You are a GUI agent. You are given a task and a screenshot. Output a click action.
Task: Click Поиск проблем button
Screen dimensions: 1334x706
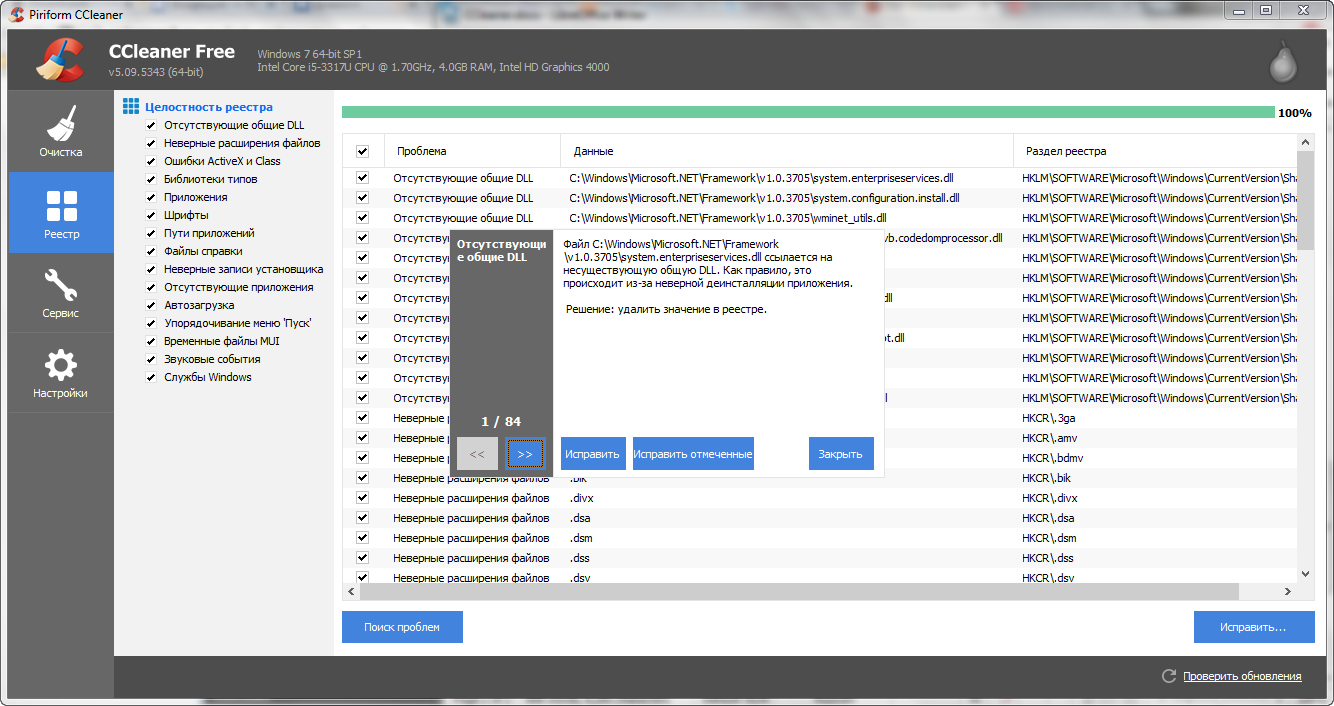coord(402,627)
